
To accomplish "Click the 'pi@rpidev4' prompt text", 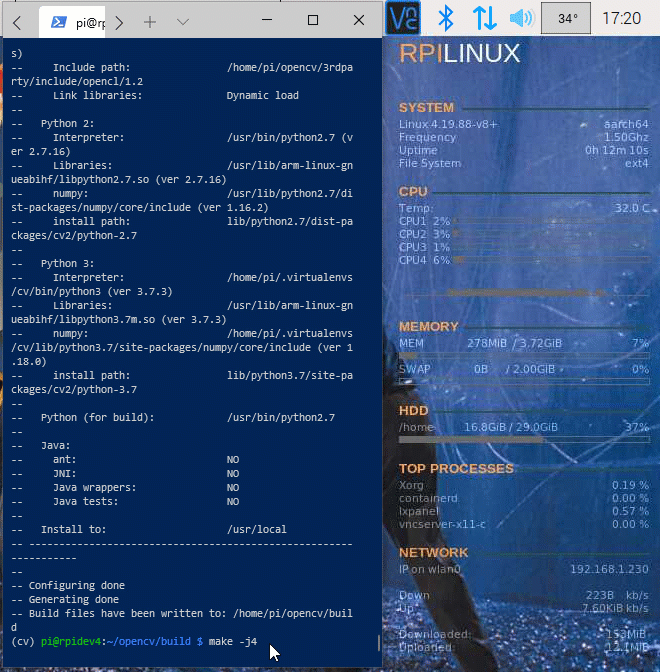I will [71, 642].
